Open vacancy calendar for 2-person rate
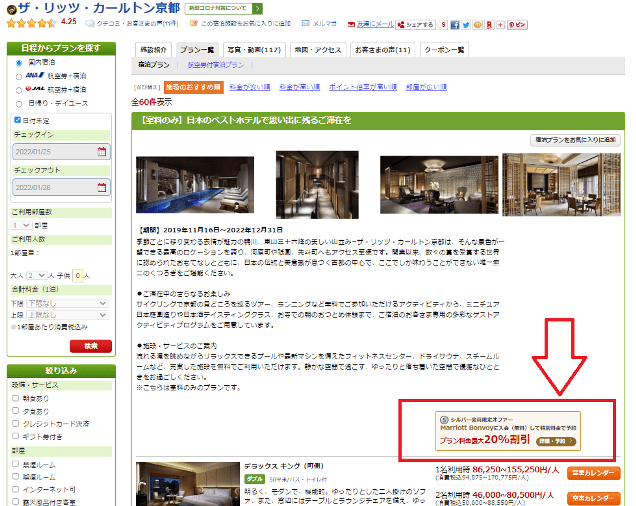This screenshot has width=636, height=506. [x=593, y=498]
